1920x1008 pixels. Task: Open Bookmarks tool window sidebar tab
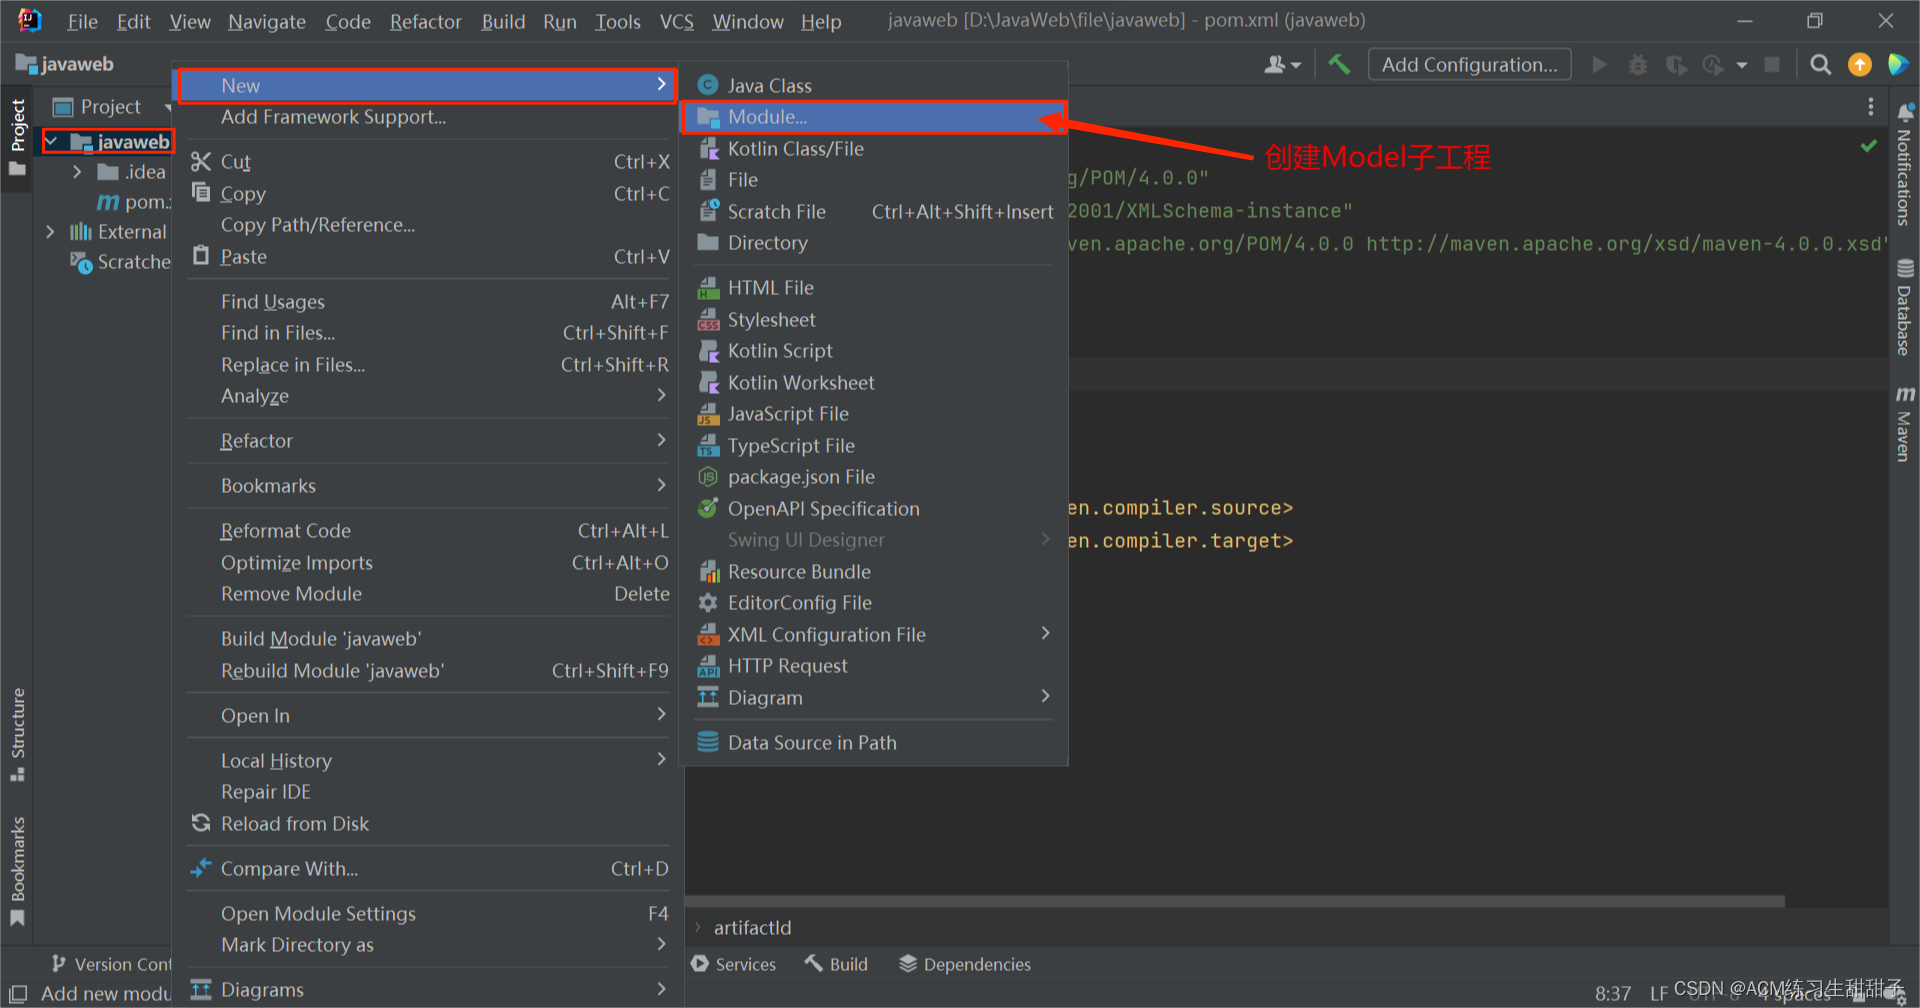[17, 871]
